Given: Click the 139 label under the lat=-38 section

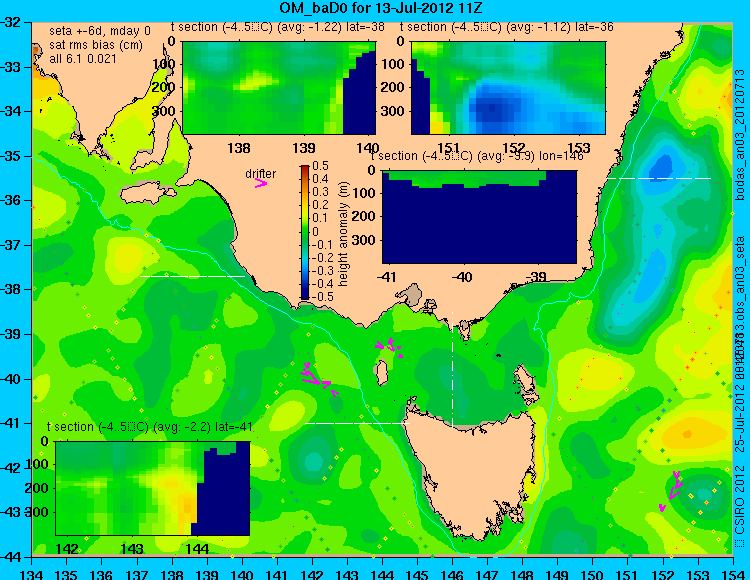Looking at the screenshot, I should (304, 148).
